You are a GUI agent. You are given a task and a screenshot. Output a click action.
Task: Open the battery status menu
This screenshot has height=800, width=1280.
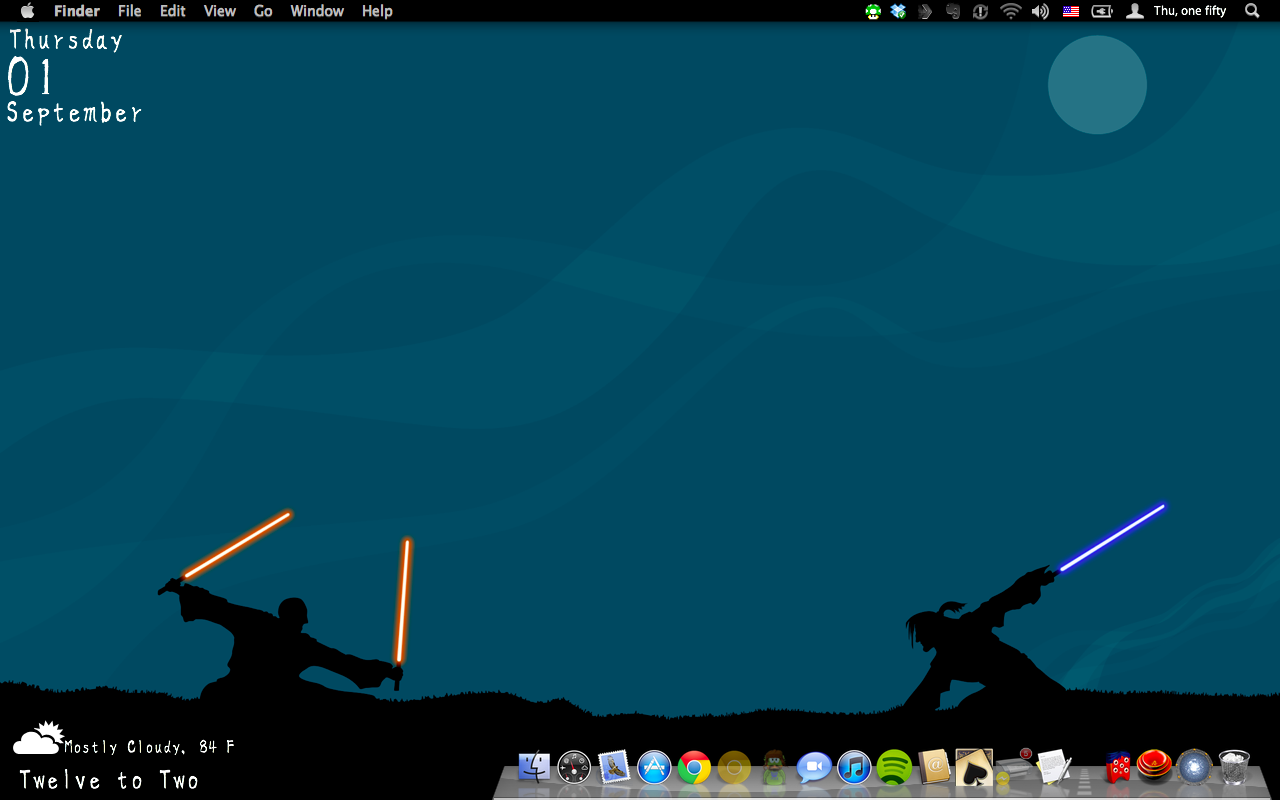tap(1102, 11)
